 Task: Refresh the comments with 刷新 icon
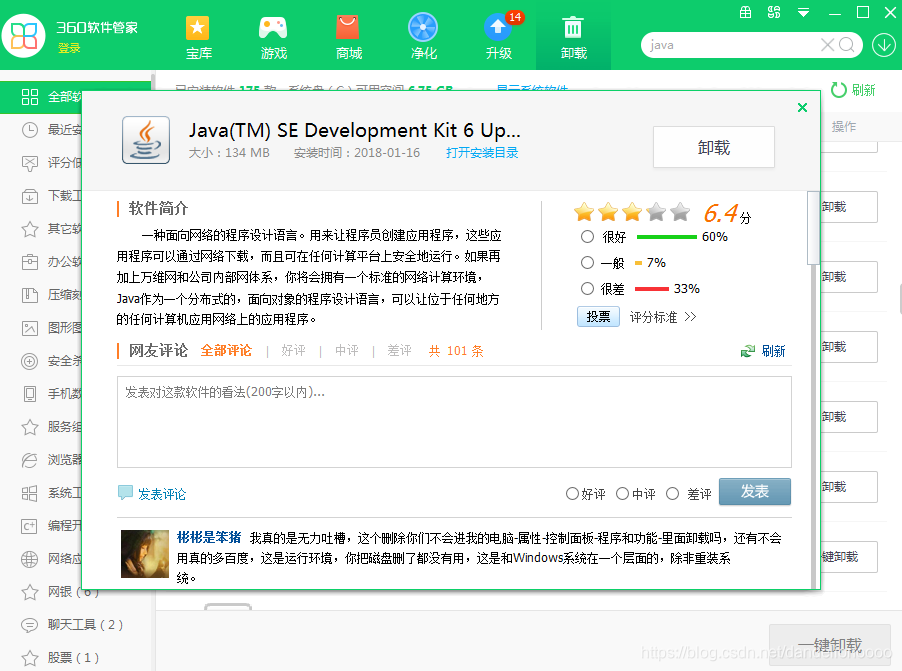[748, 351]
